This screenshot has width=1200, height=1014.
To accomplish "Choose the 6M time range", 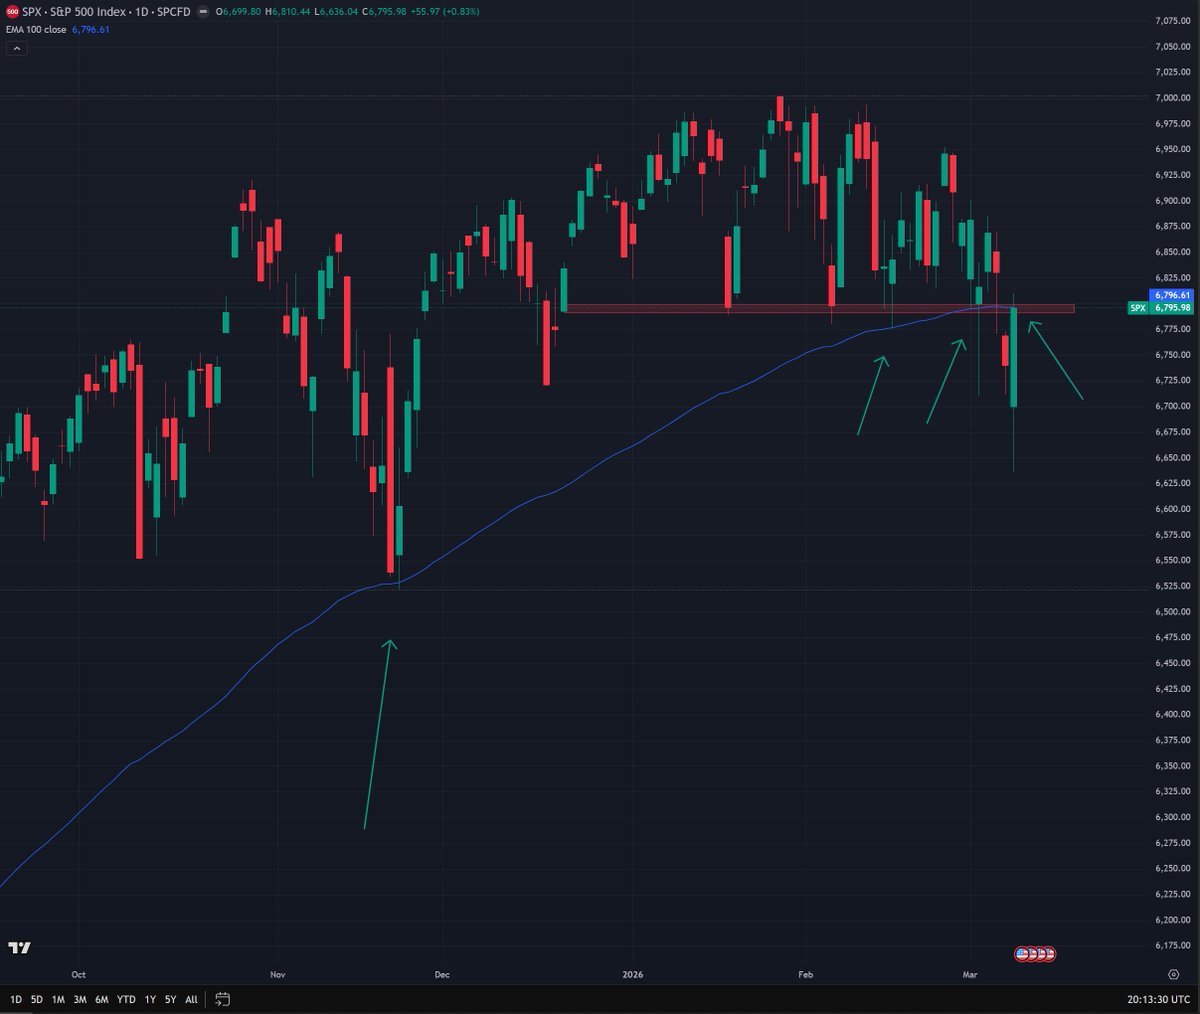I will click(102, 999).
